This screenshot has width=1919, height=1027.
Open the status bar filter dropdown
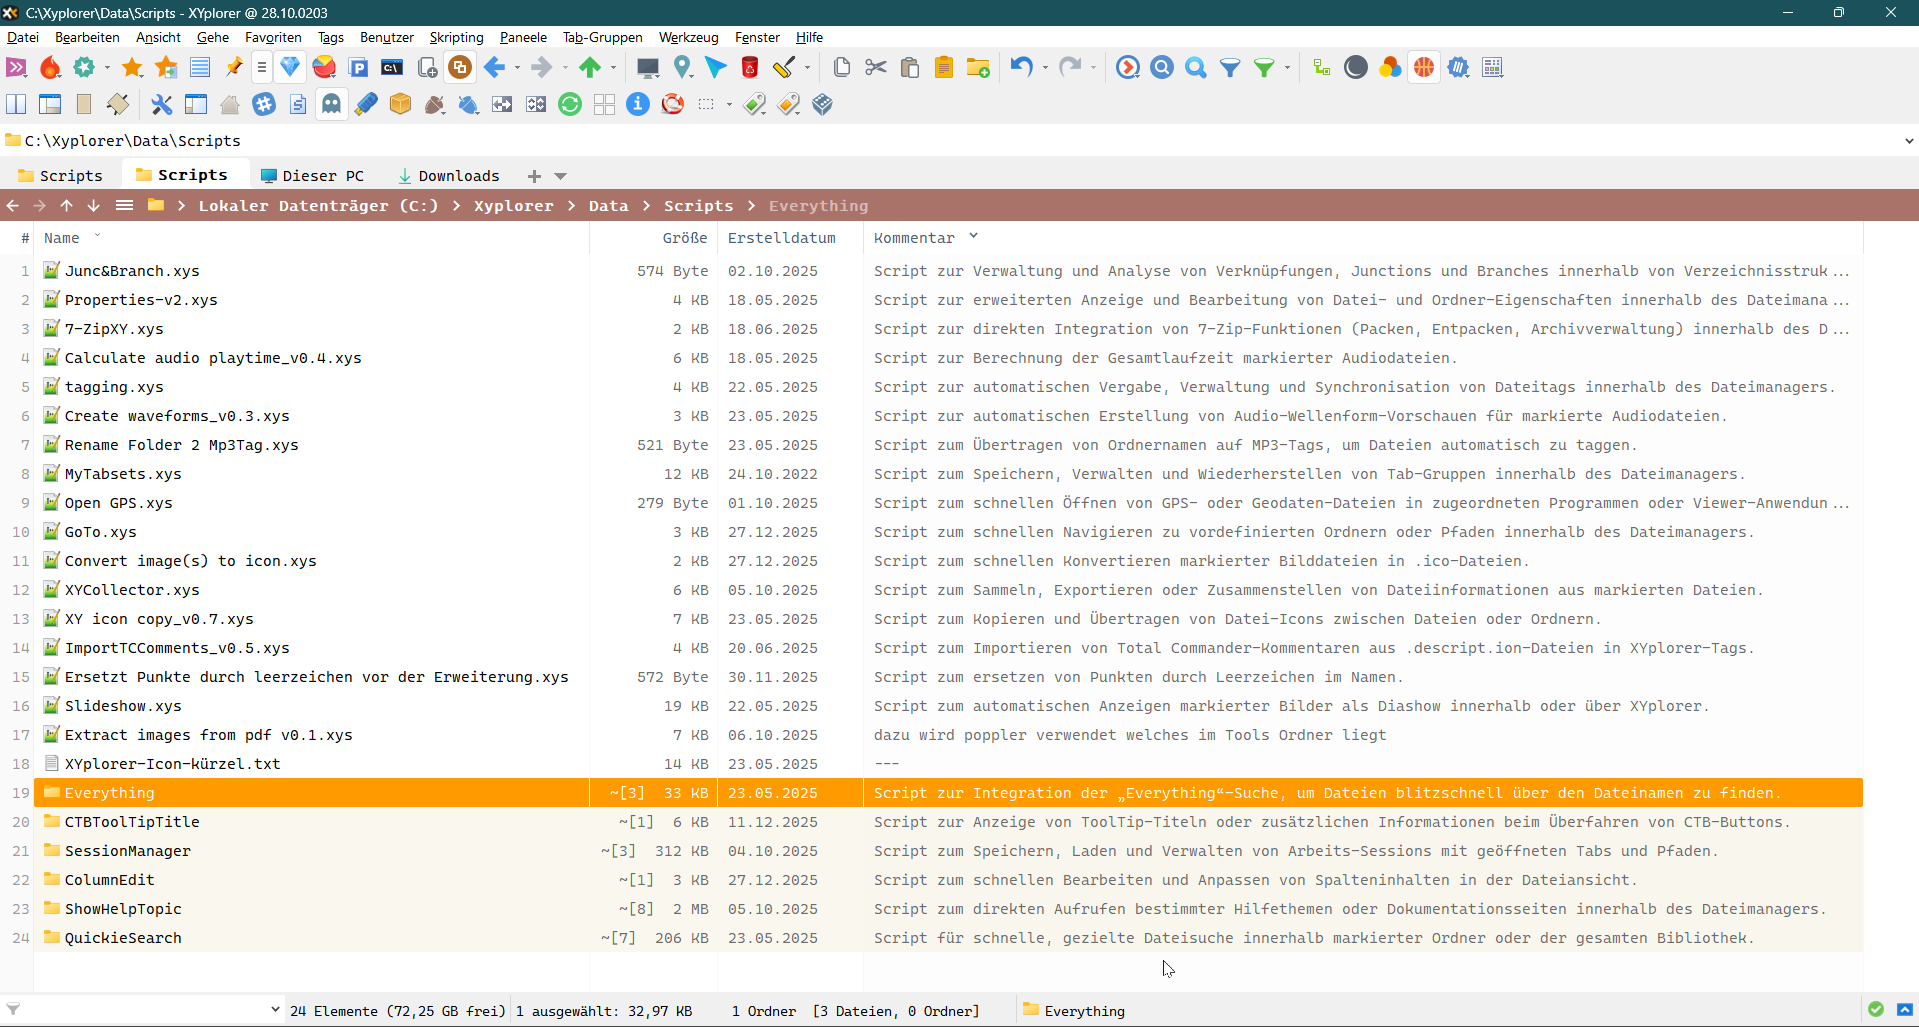[x=275, y=1010]
